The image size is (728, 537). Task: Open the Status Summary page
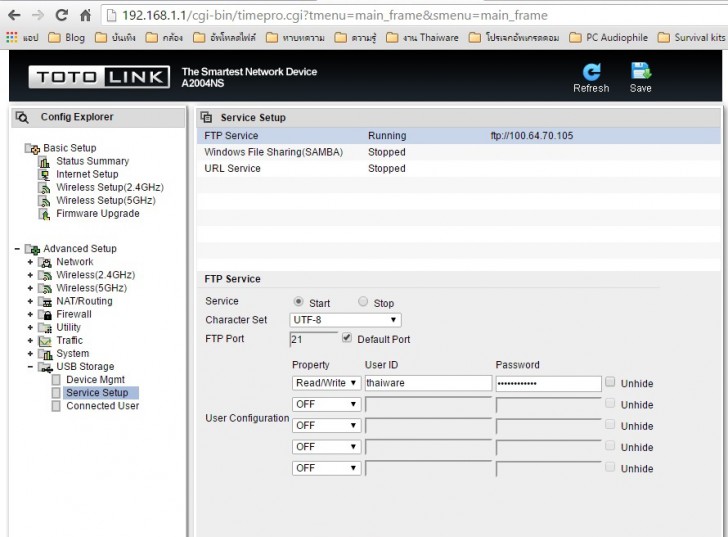pyautogui.click(x=92, y=161)
